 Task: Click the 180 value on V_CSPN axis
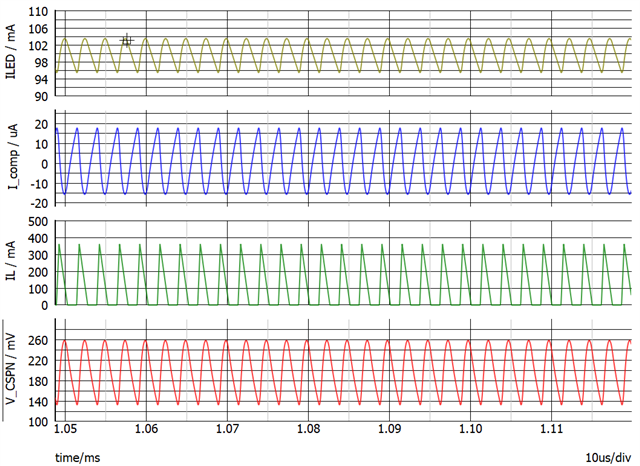38,382
